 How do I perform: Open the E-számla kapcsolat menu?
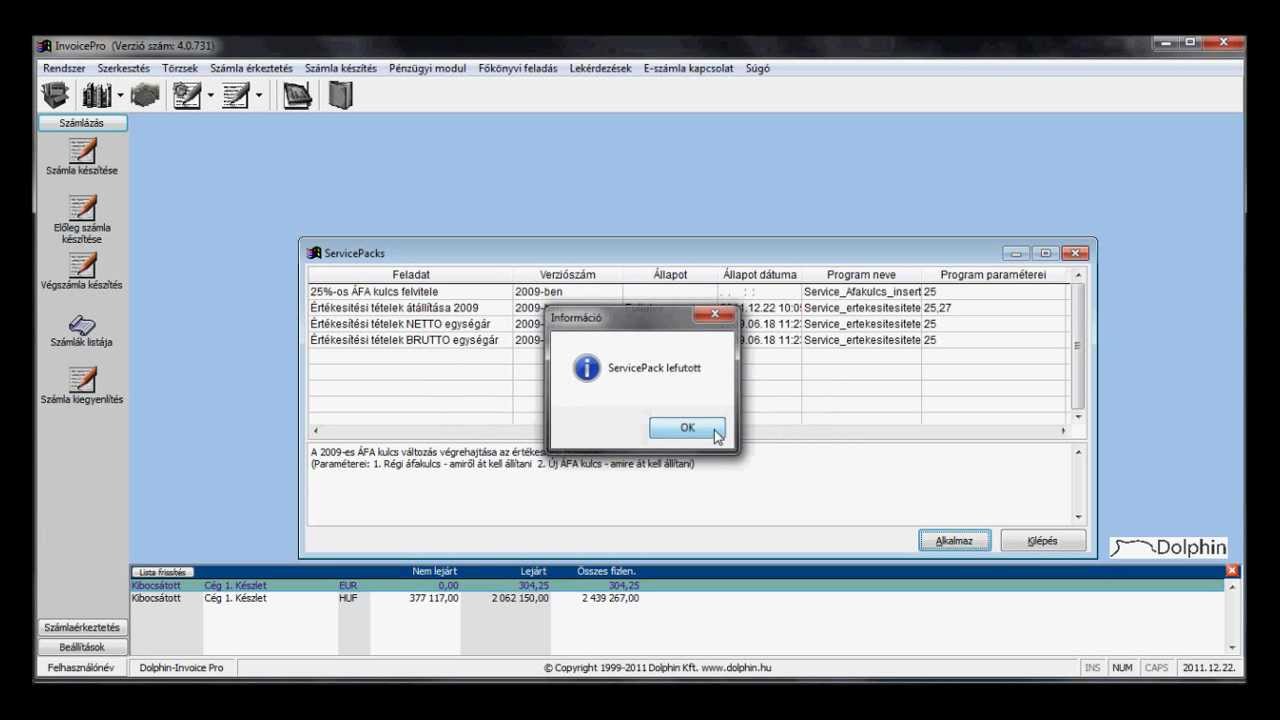click(x=688, y=68)
